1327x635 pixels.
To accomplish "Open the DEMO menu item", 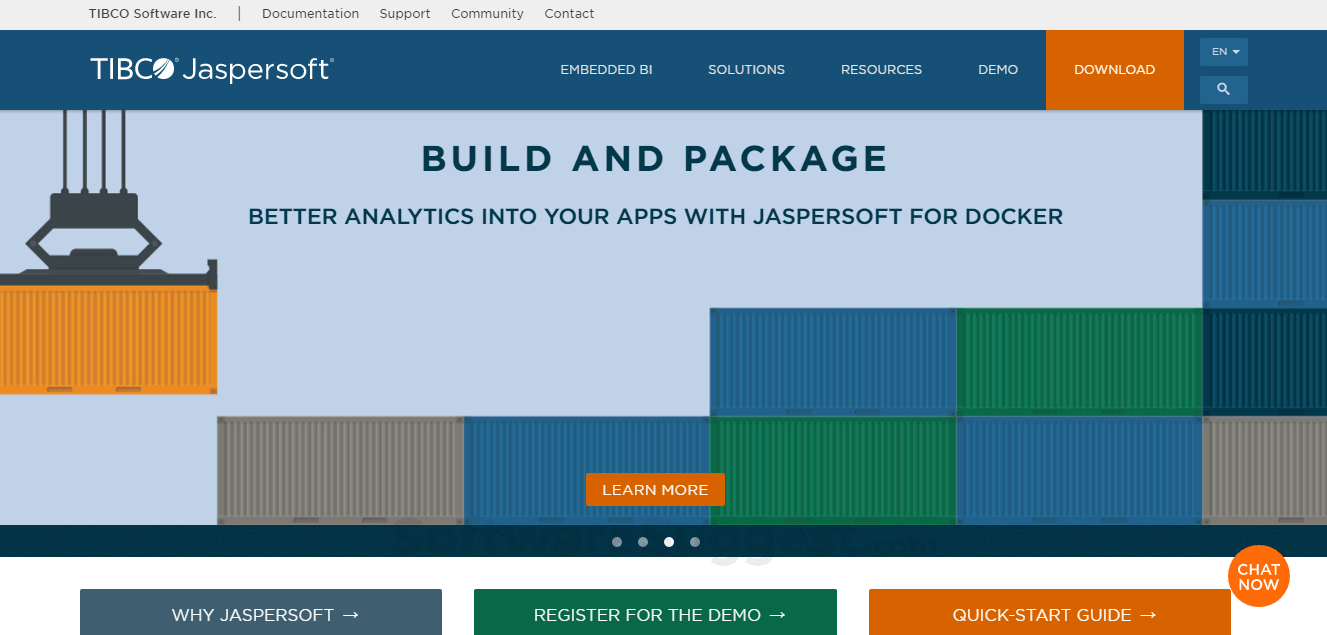I will pos(998,69).
